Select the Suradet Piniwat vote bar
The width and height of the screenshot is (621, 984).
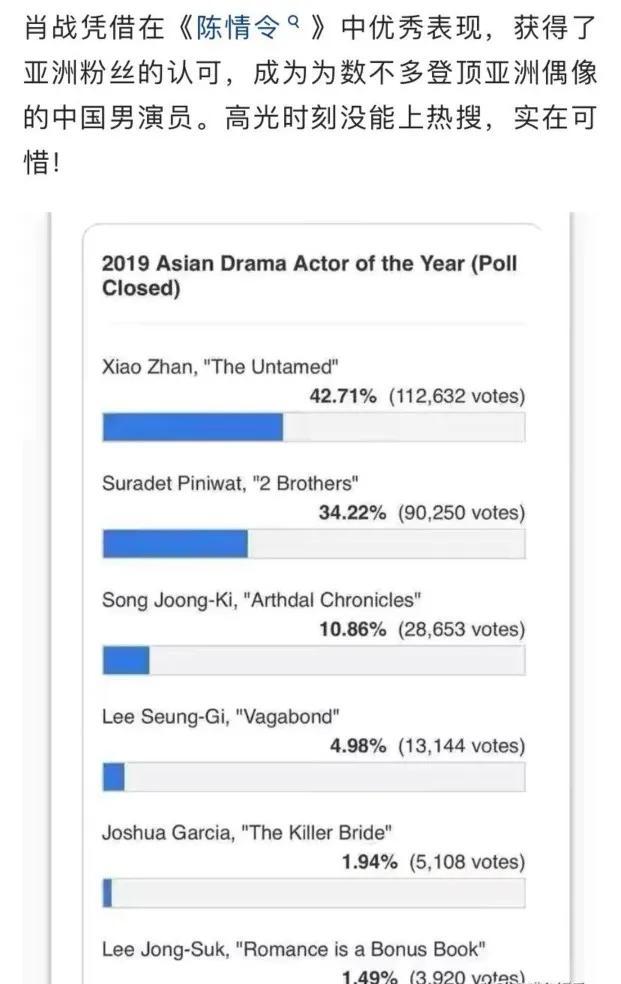tap(314, 543)
